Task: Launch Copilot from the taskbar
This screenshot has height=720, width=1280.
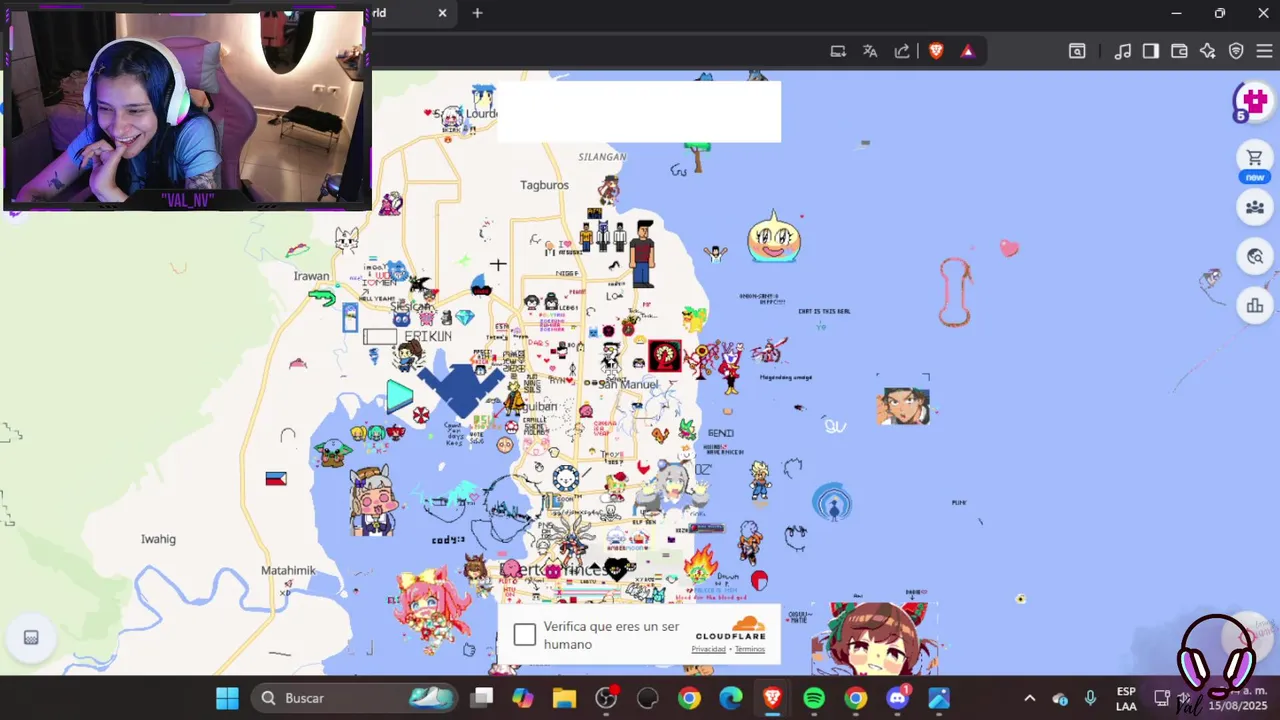Action: (522, 698)
